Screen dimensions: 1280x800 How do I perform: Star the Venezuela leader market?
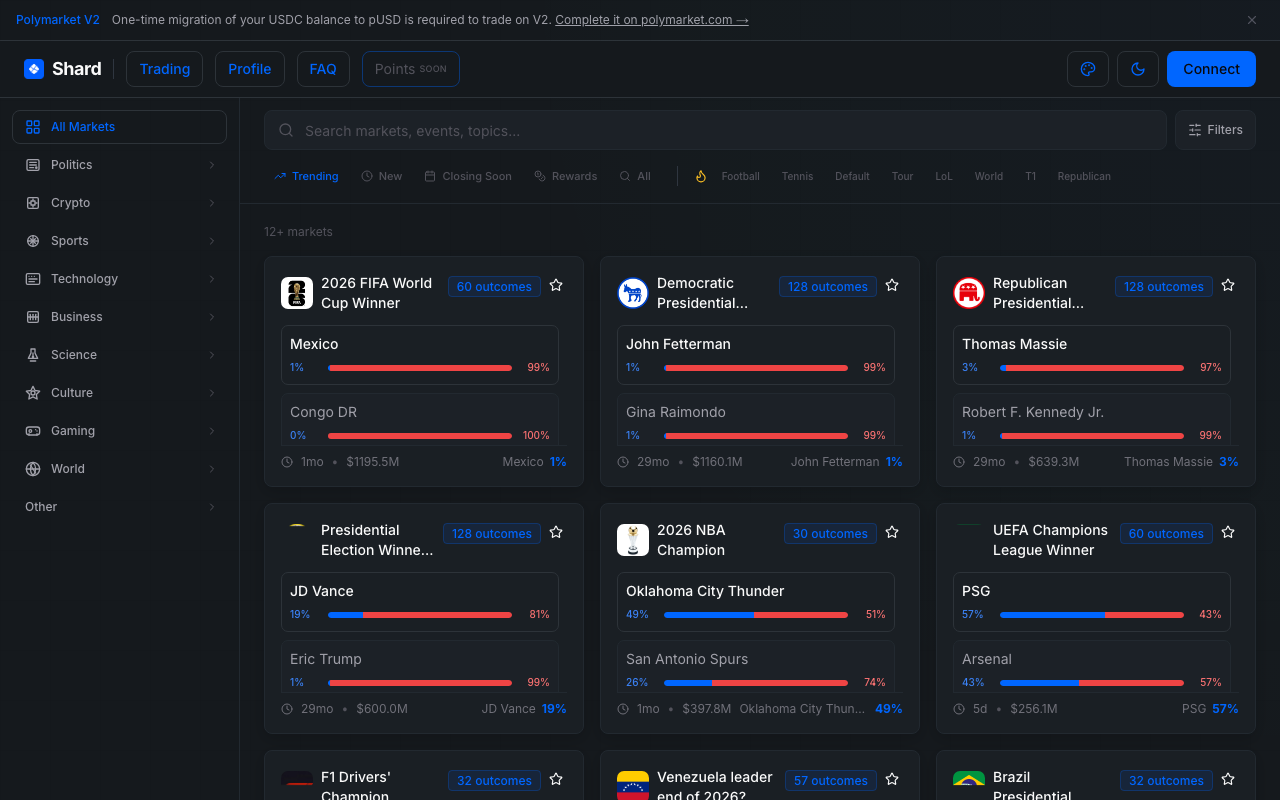coord(892,779)
